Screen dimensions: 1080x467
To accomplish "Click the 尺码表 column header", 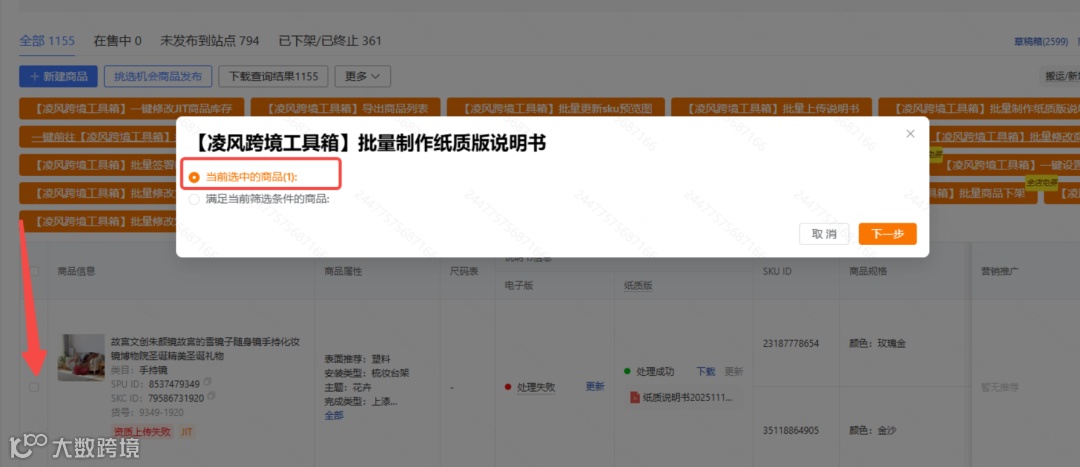I will 464,271.
